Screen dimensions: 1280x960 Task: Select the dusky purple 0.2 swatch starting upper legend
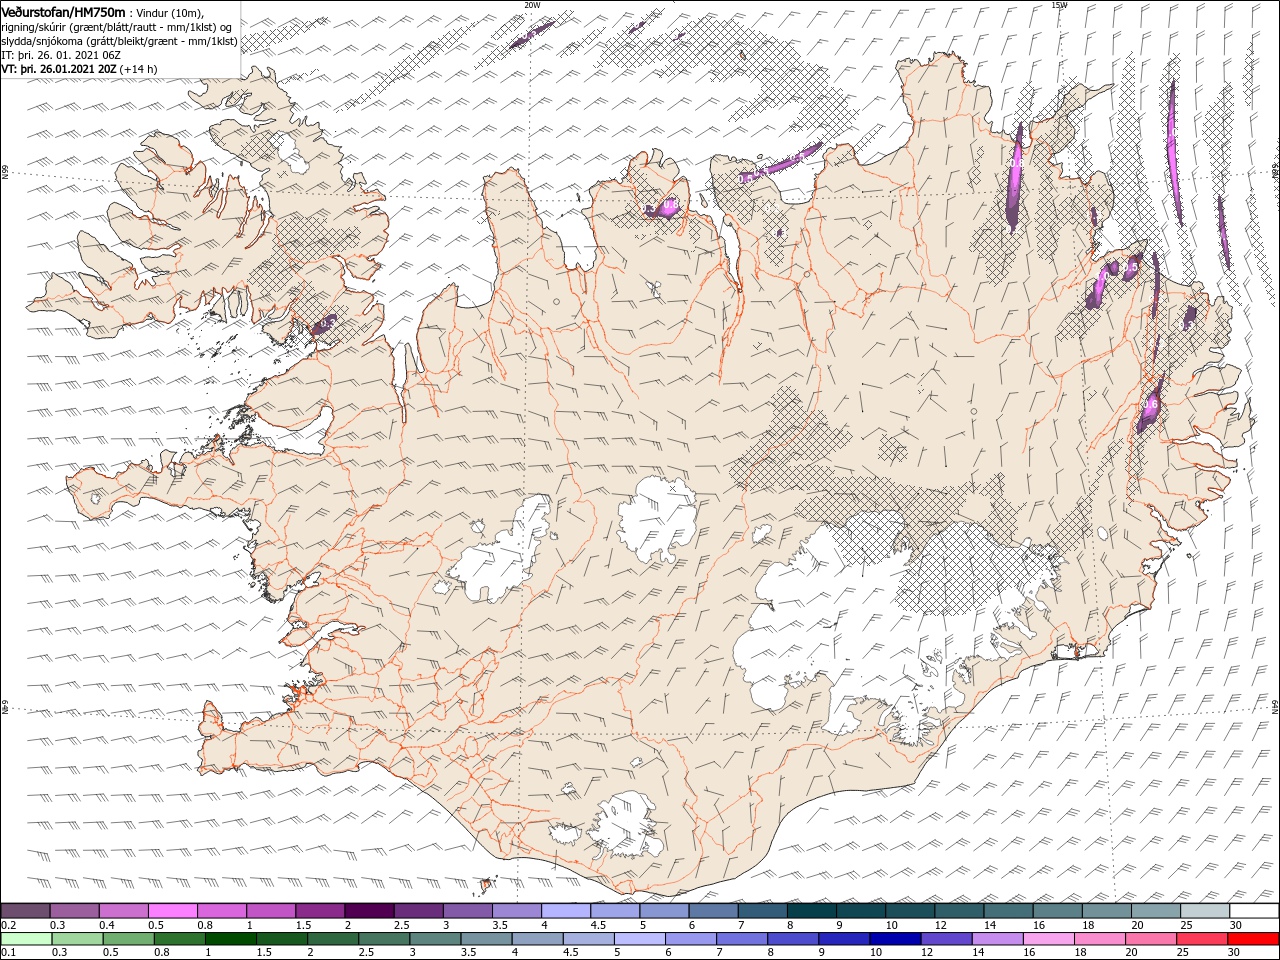(x=25, y=911)
